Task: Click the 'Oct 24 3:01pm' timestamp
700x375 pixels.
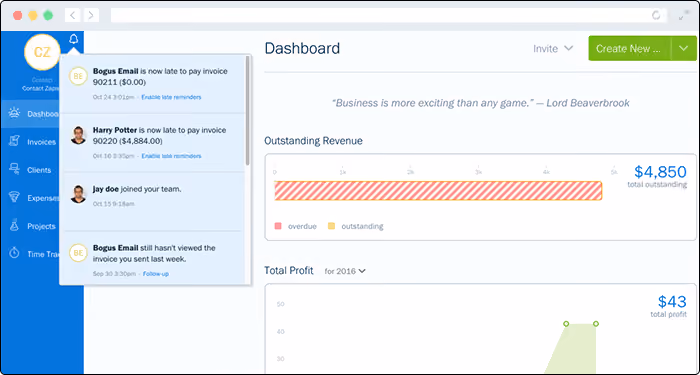Action: (113, 97)
